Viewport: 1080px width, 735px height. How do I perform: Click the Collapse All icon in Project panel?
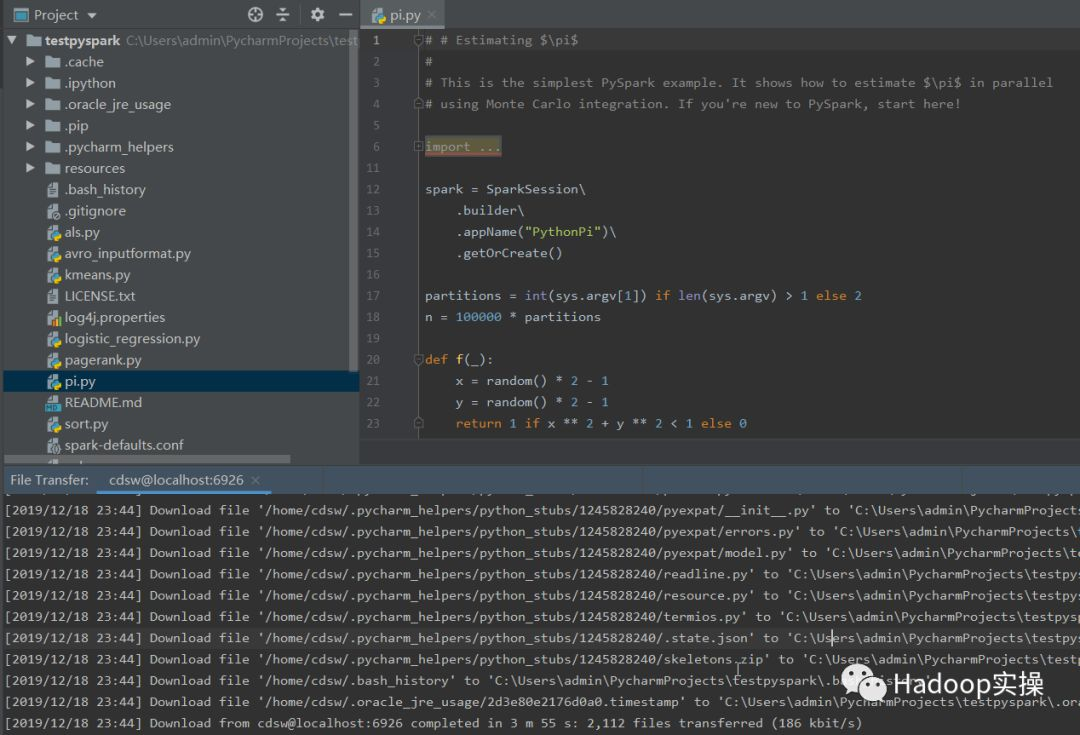(283, 15)
